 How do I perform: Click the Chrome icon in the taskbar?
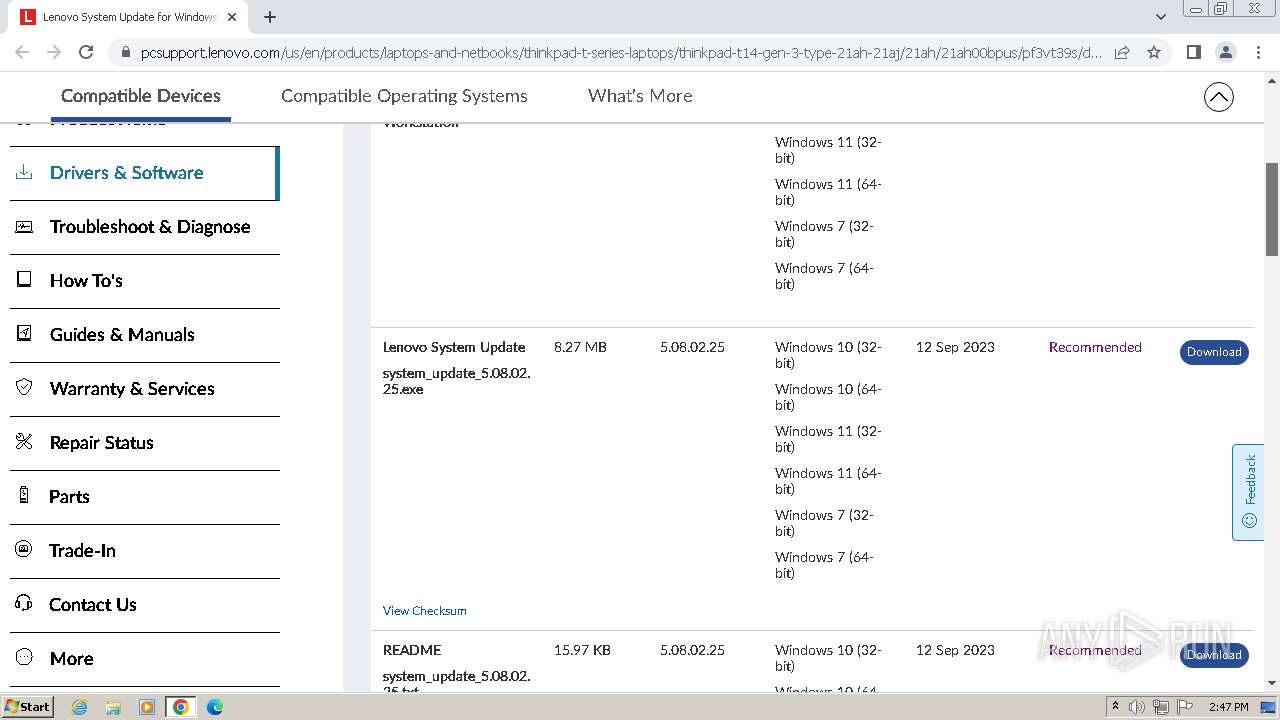180,707
